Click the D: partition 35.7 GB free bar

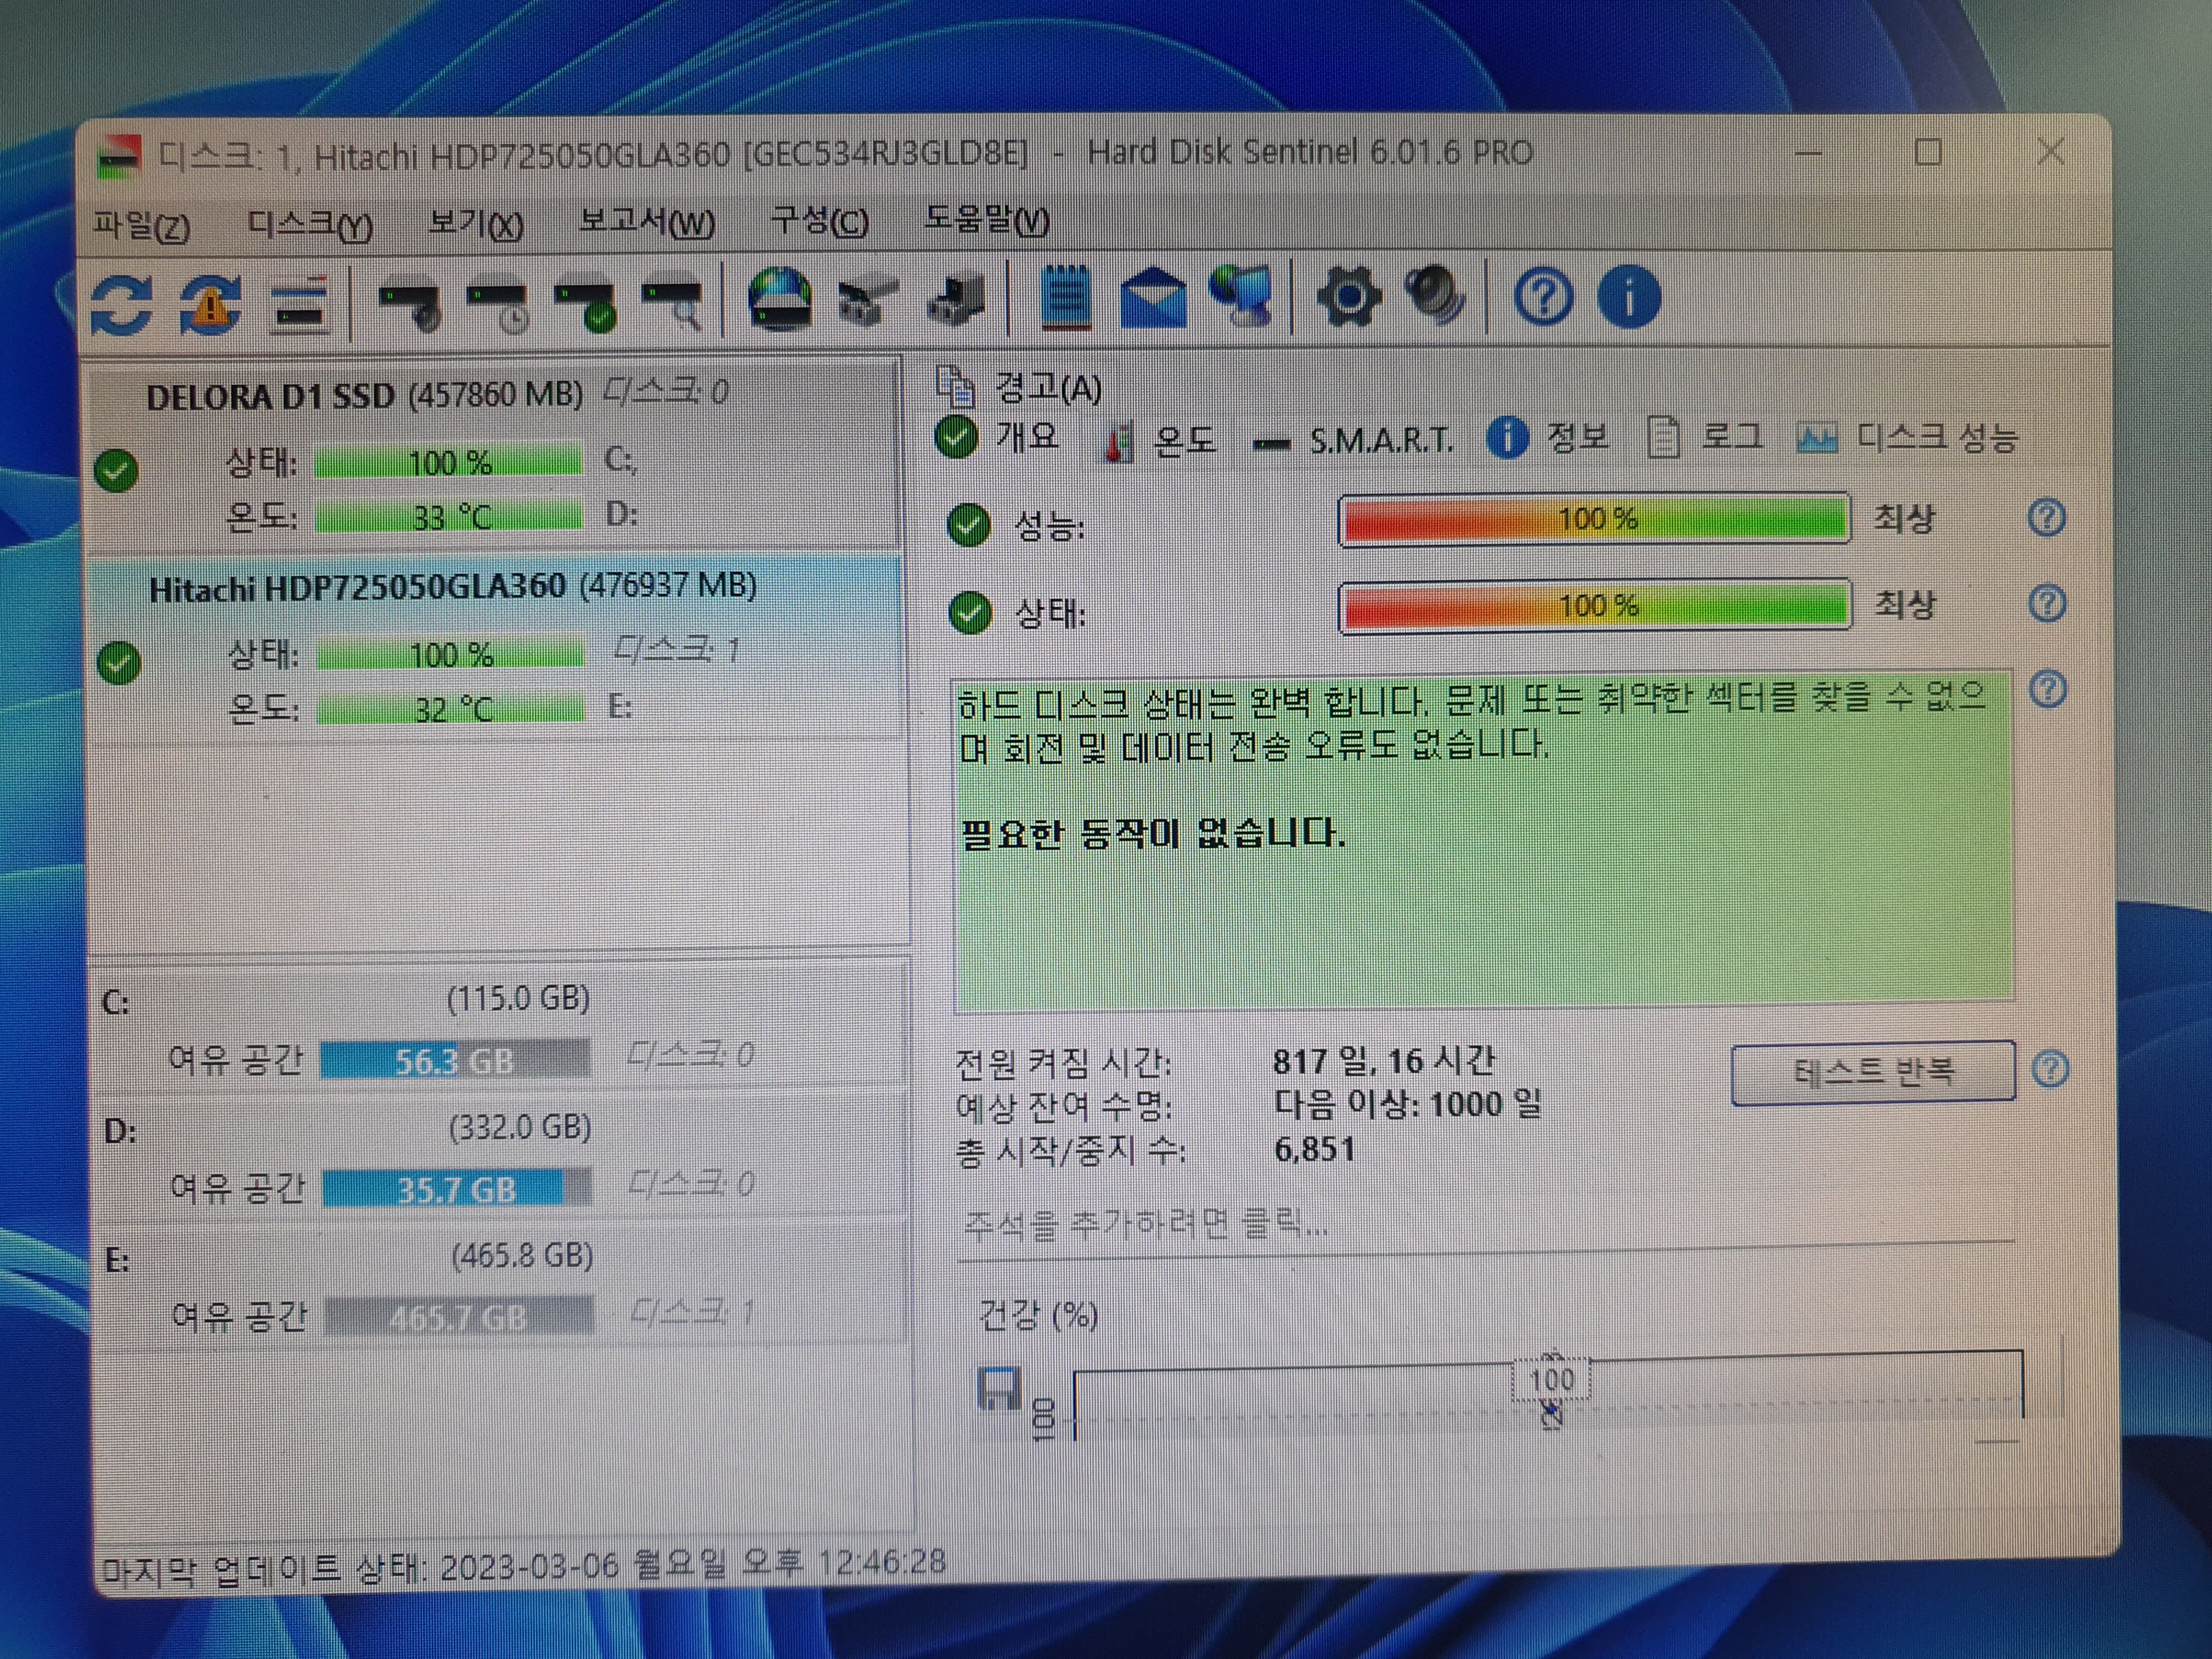pyautogui.click(x=458, y=1188)
